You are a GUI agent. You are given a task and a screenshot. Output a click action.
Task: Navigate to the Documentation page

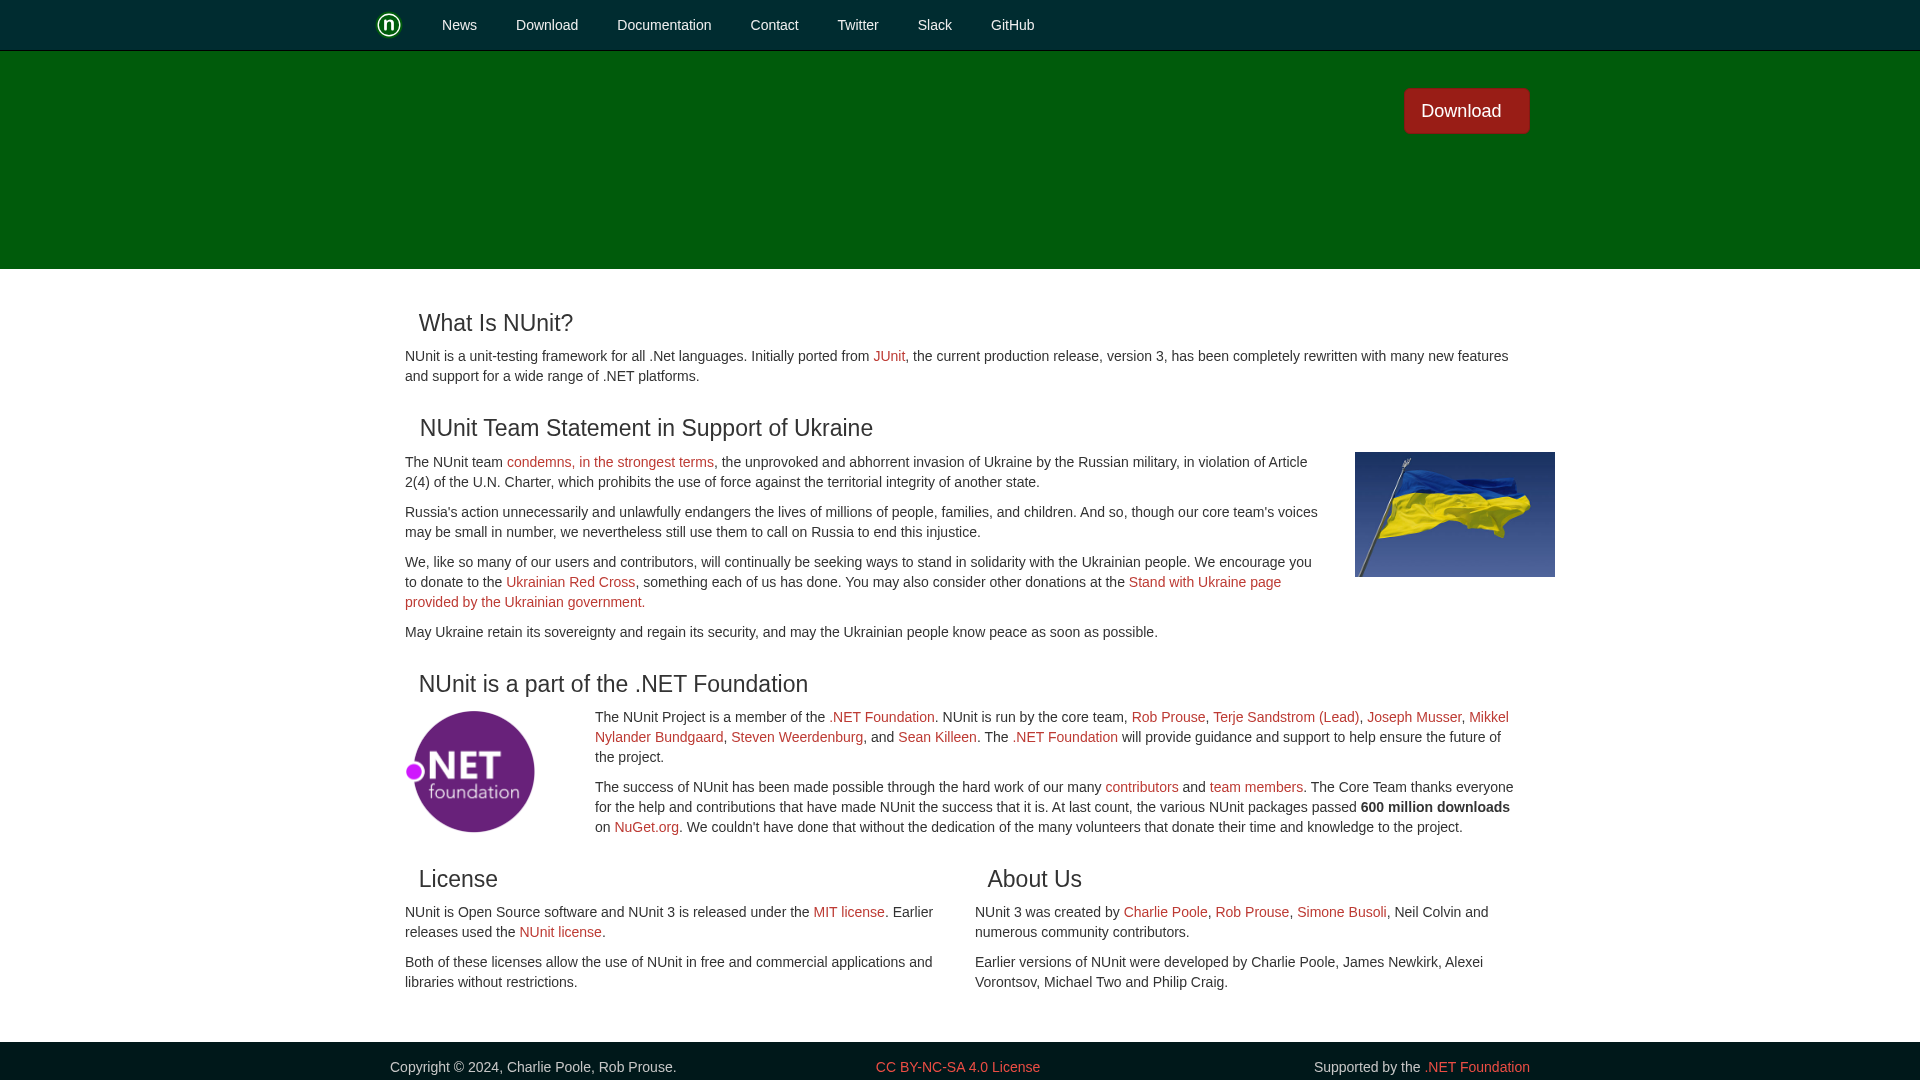point(663,25)
